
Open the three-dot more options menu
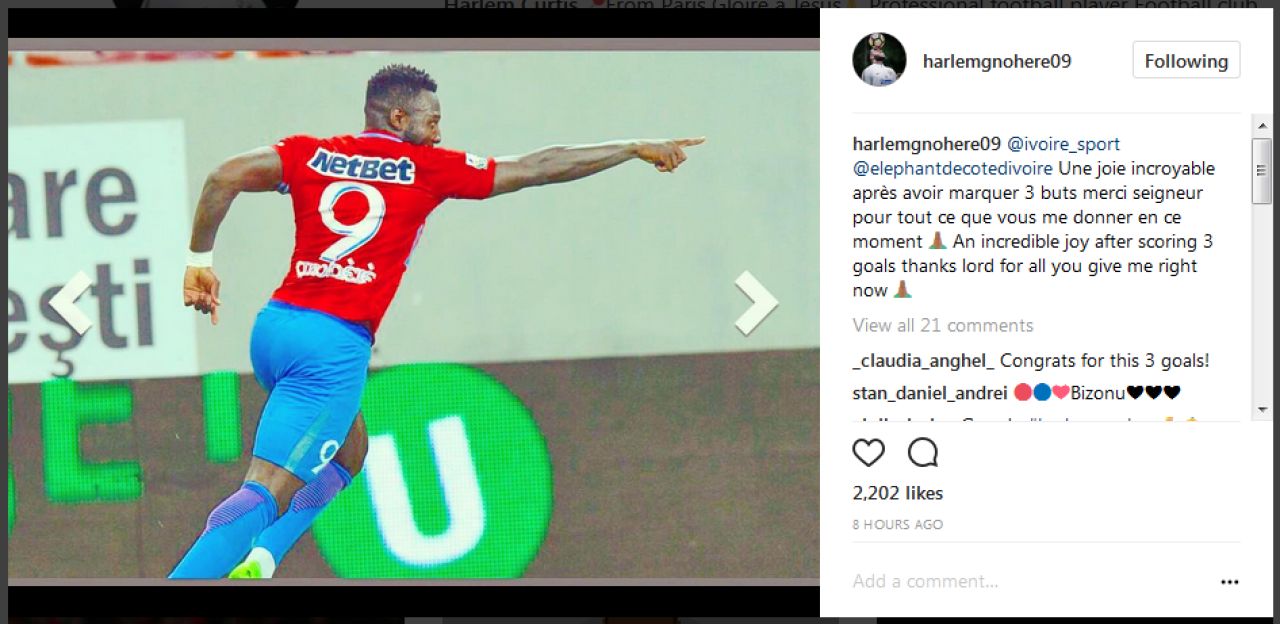click(1230, 582)
